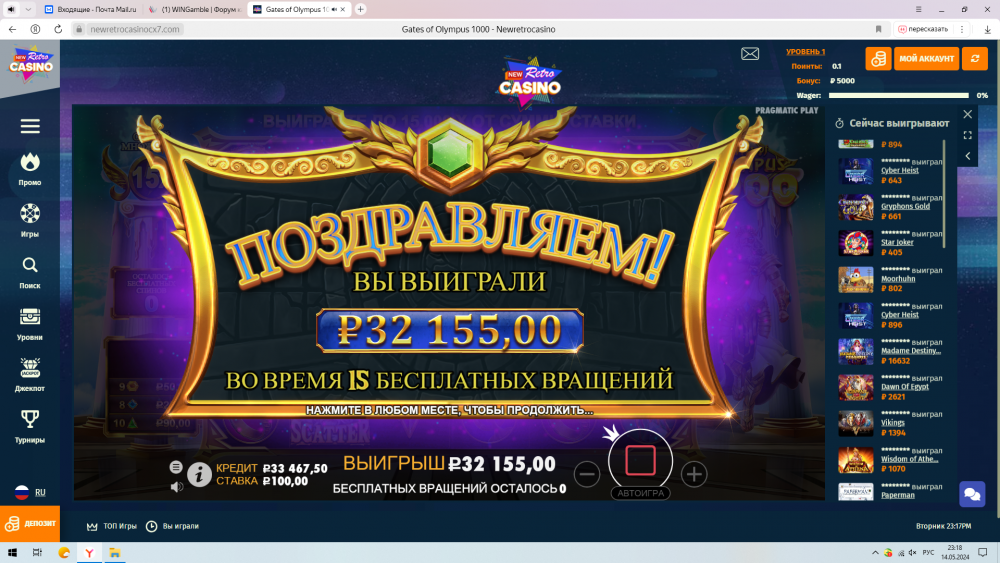The height and width of the screenshot is (563, 1000).
Task: Decrease the bet with the minus button
Action: click(587, 474)
